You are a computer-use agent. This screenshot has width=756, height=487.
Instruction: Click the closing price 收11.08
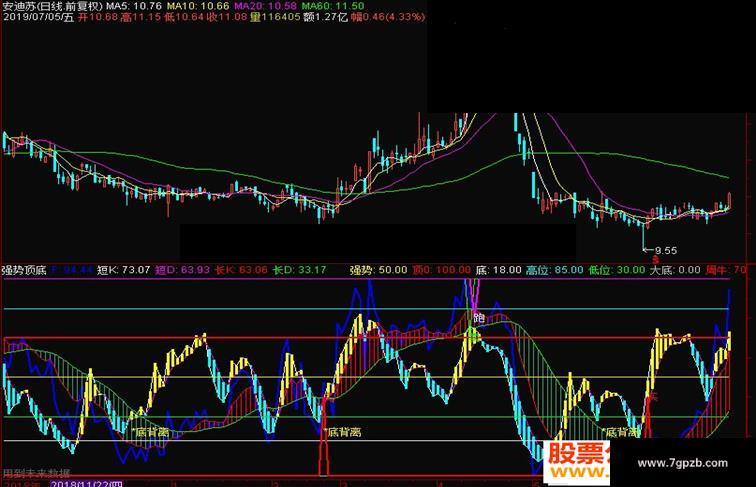[227, 17]
